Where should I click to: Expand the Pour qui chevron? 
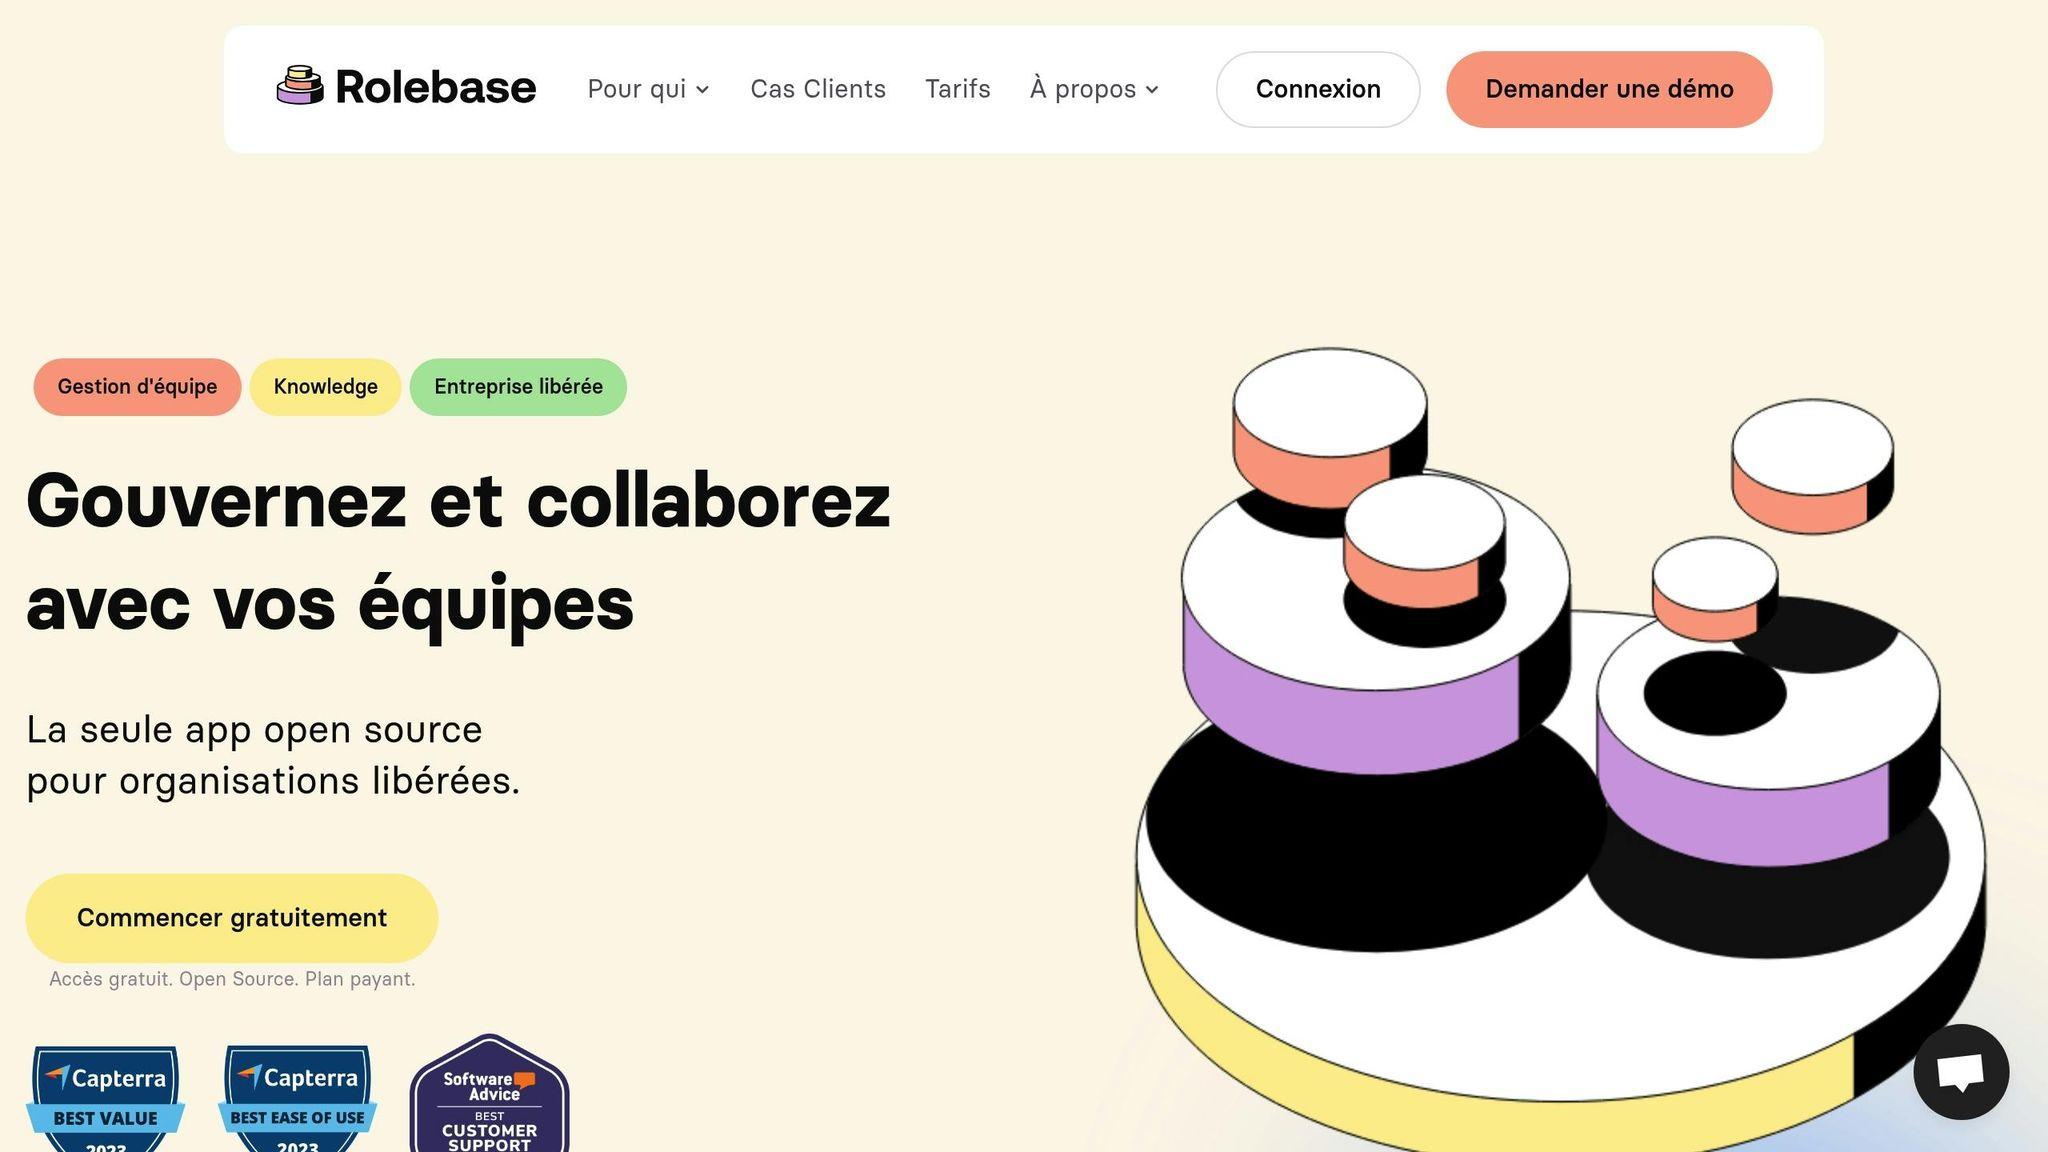(703, 90)
